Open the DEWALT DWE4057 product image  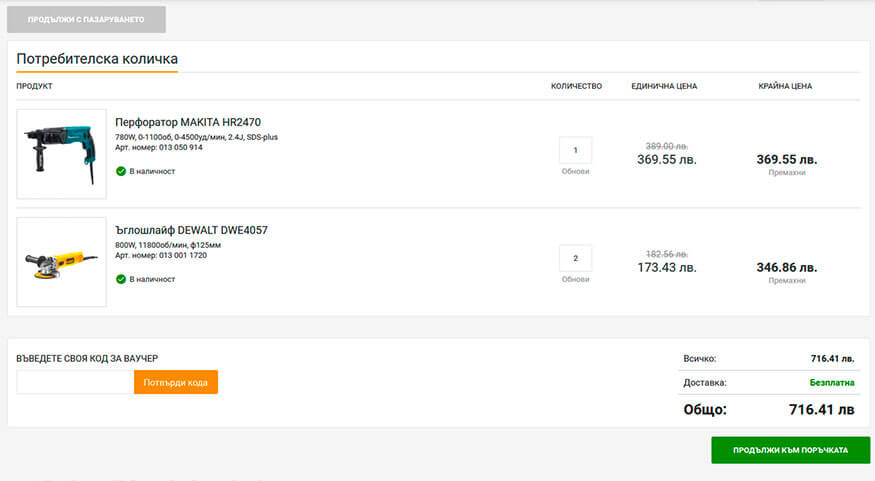pos(61,262)
